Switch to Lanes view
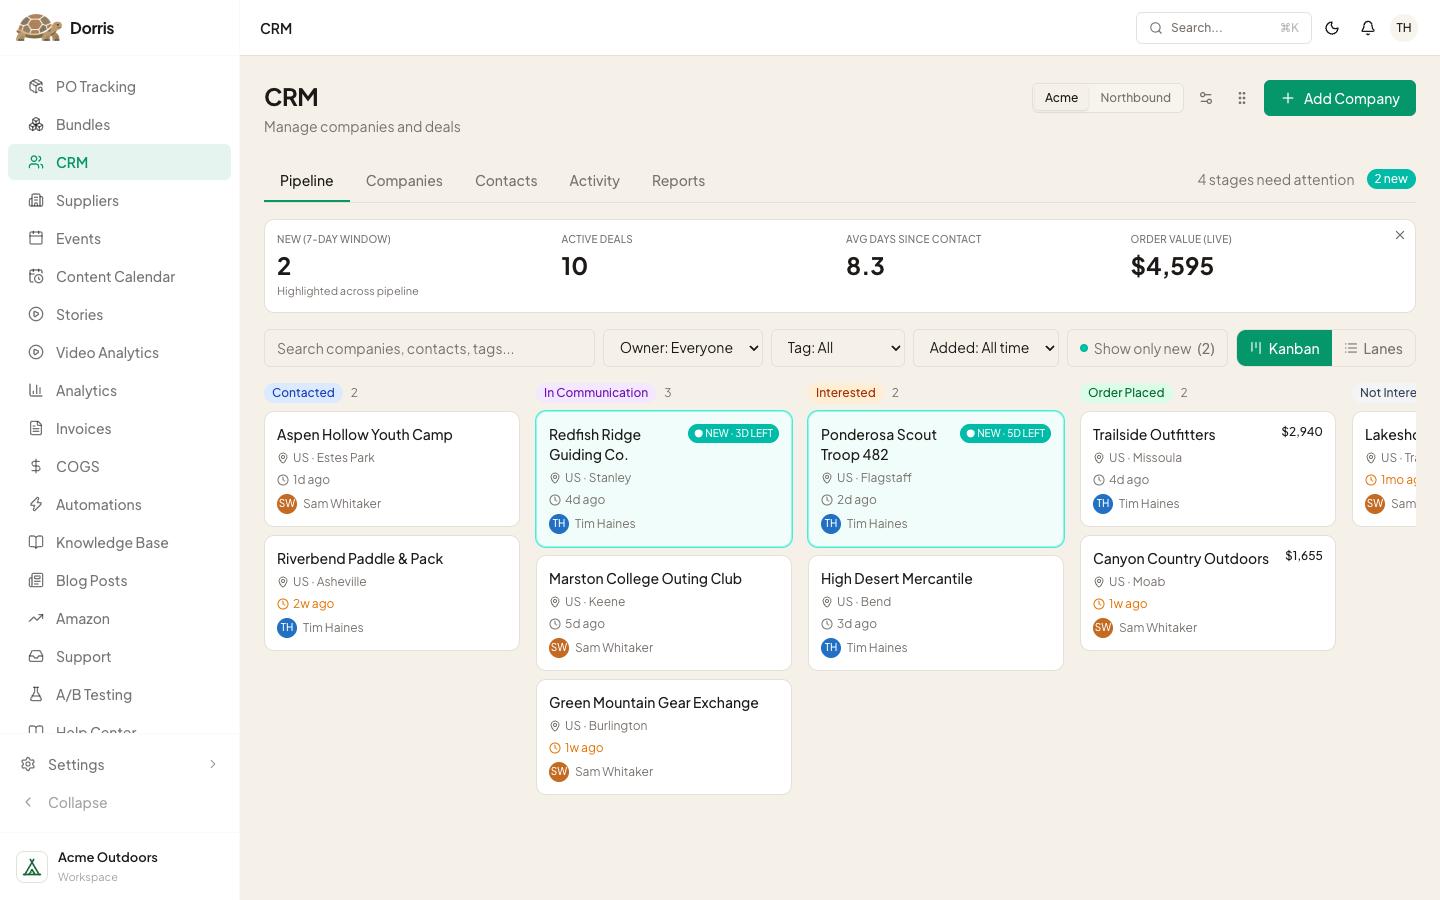Screen dimensions: 1440x900 (x=1373, y=348)
